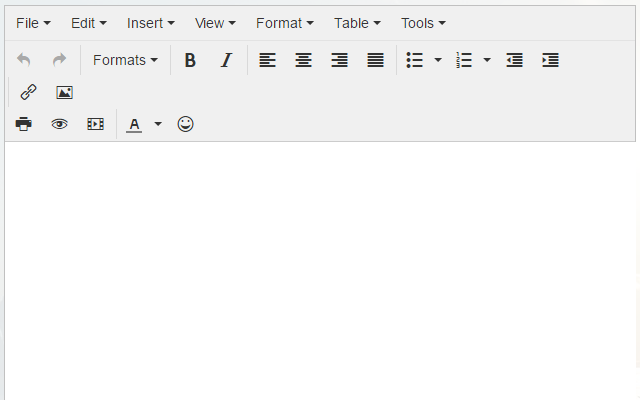Open bullet list style dropdown arrow
The image size is (640, 400).
(x=438, y=60)
